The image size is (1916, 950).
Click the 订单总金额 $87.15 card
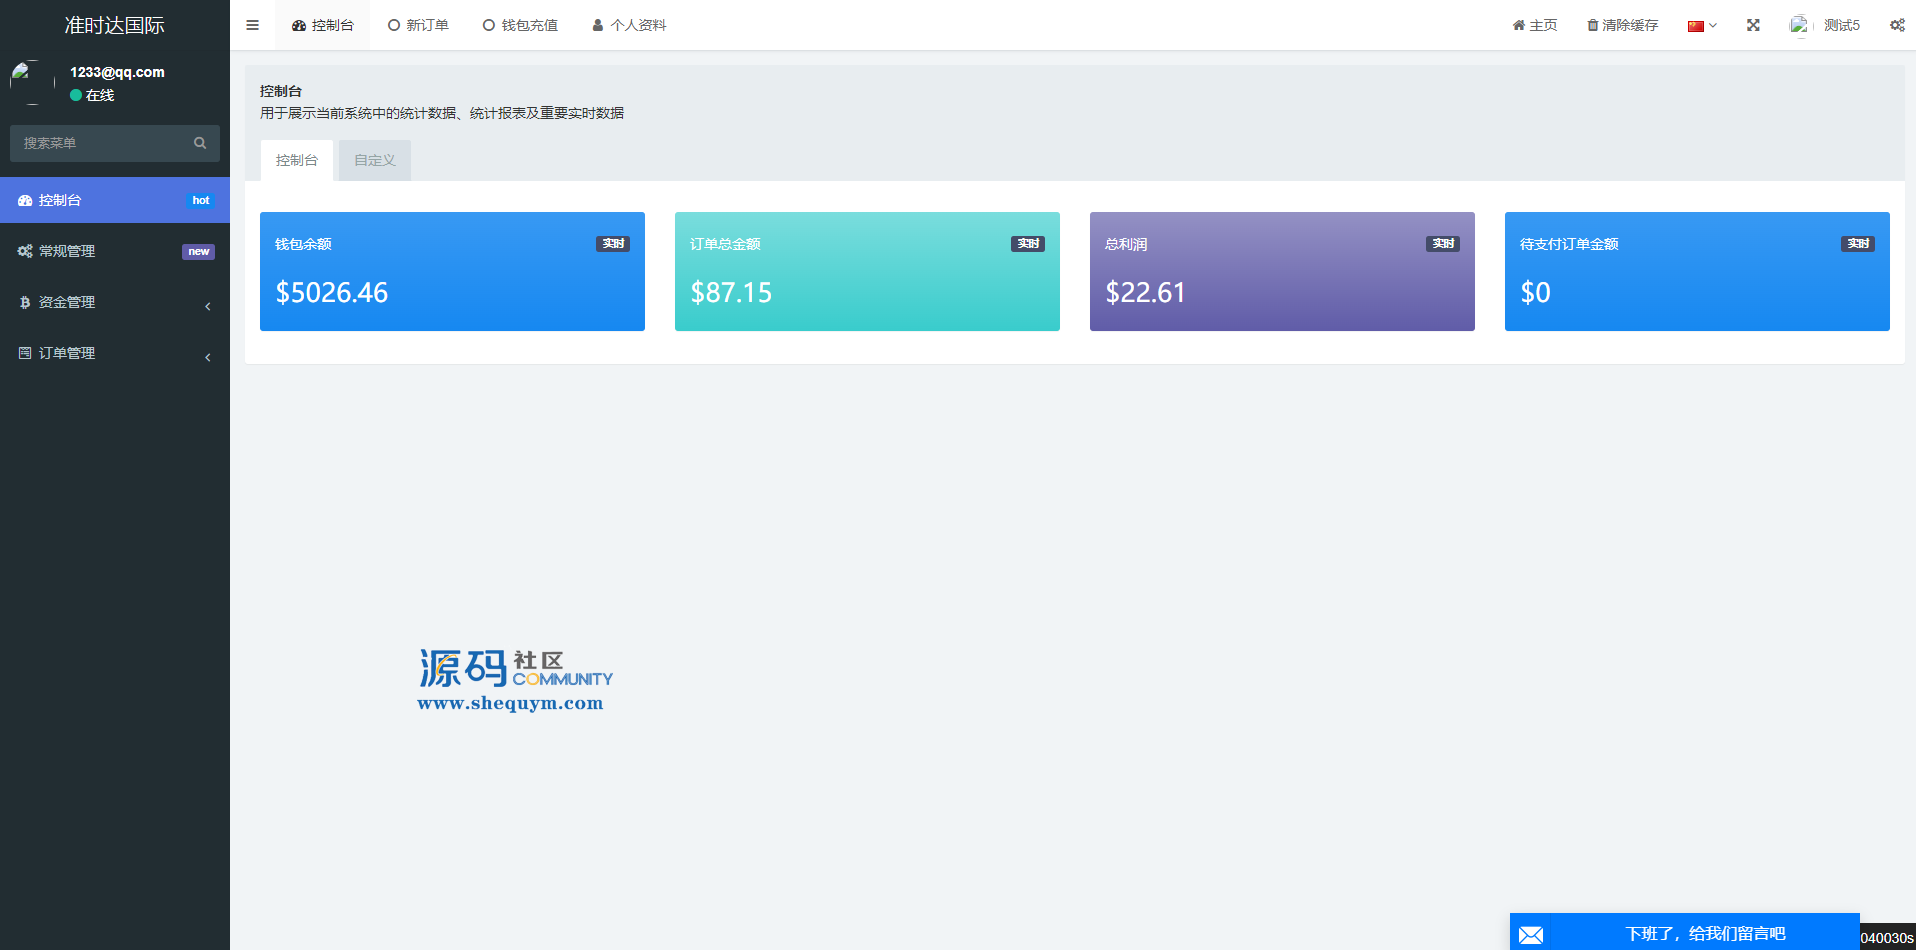pyautogui.click(x=867, y=271)
